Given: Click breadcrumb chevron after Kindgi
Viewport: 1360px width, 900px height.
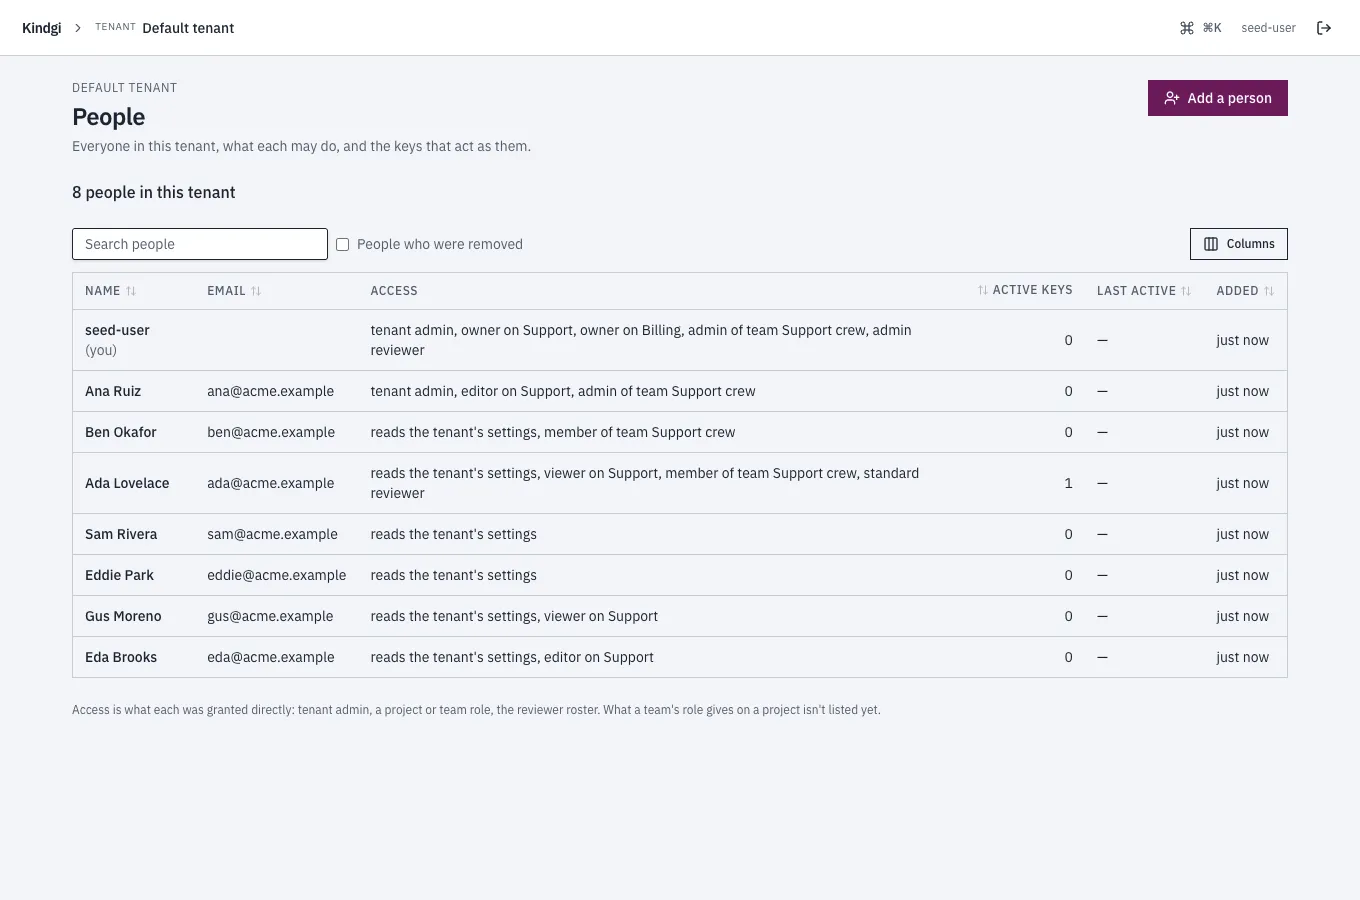Looking at the screenshot, I should tap(78, 28).
